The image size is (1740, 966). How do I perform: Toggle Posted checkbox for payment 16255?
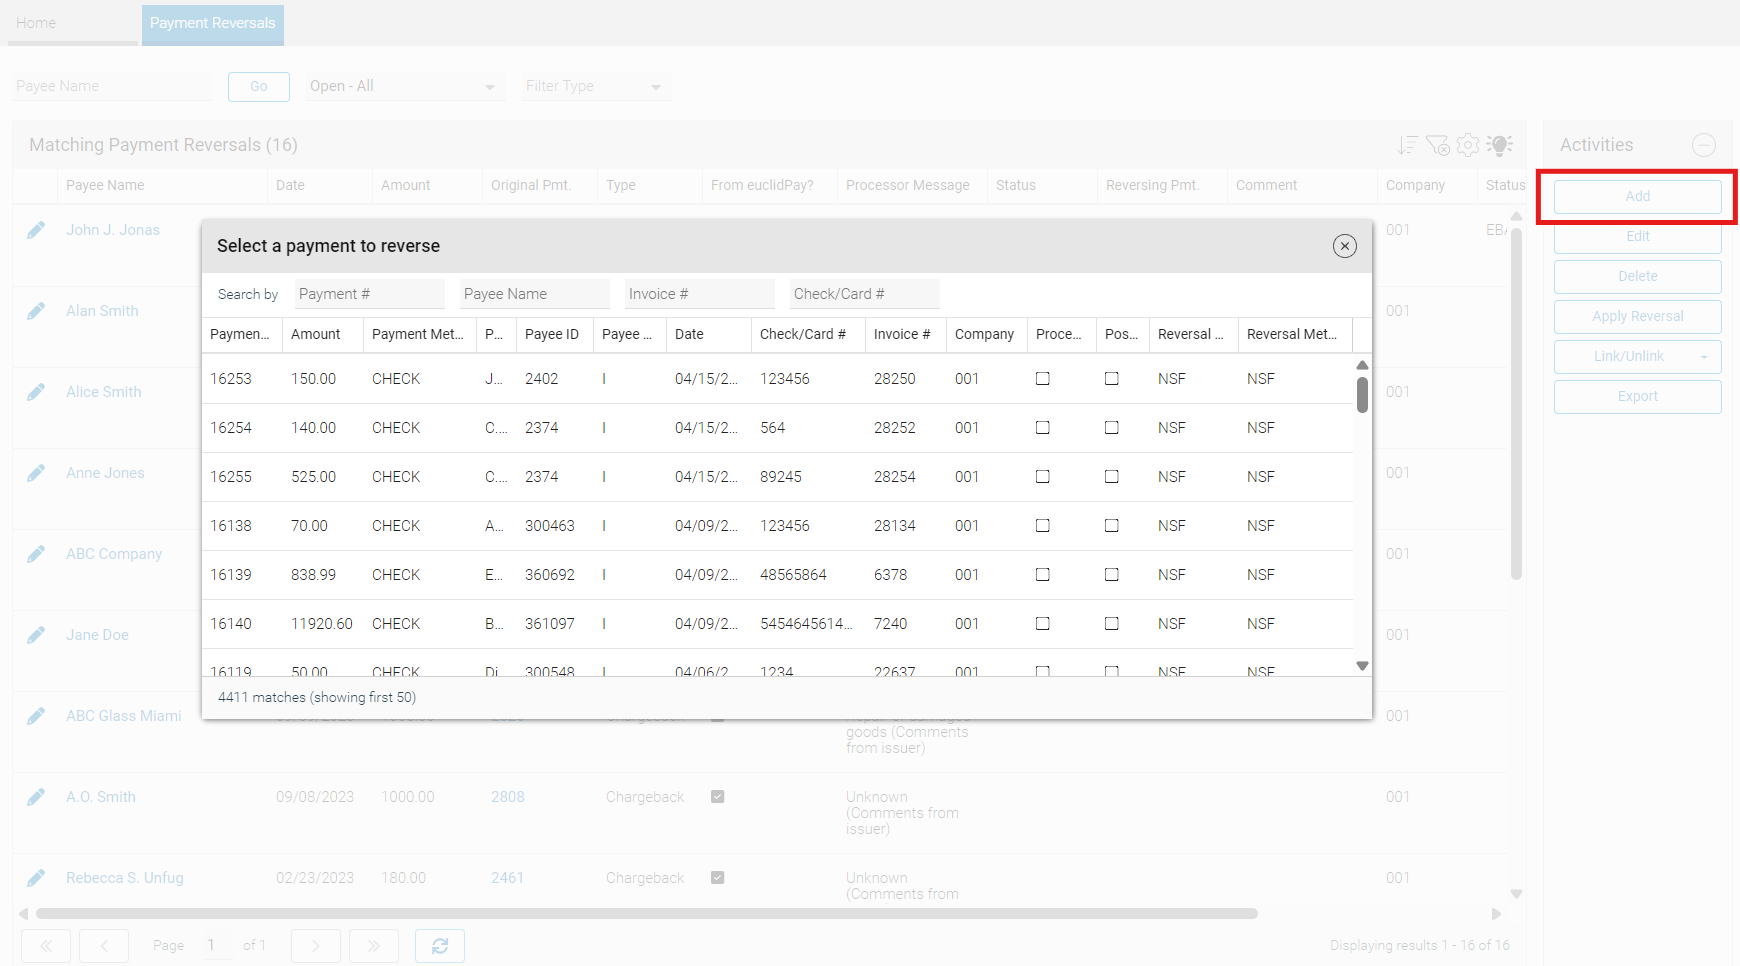pos(1112,477)
